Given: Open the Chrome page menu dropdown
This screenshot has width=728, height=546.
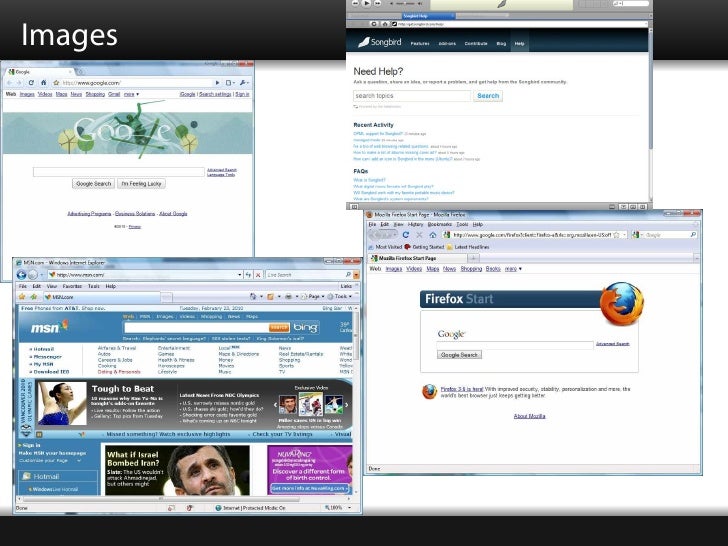Looking at the screenshot, I should pyautogui.click(x=230, y=83).
